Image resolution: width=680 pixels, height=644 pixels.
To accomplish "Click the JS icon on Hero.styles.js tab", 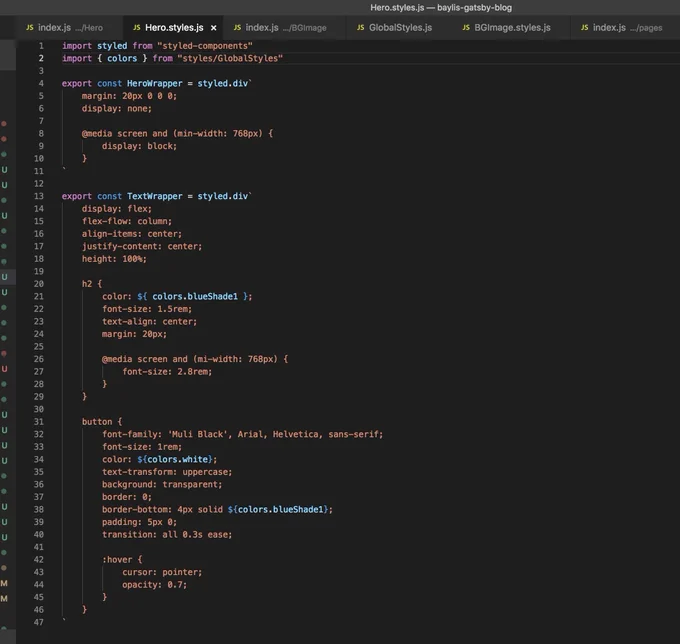I will pyautogui.click(x=137, y=28).
